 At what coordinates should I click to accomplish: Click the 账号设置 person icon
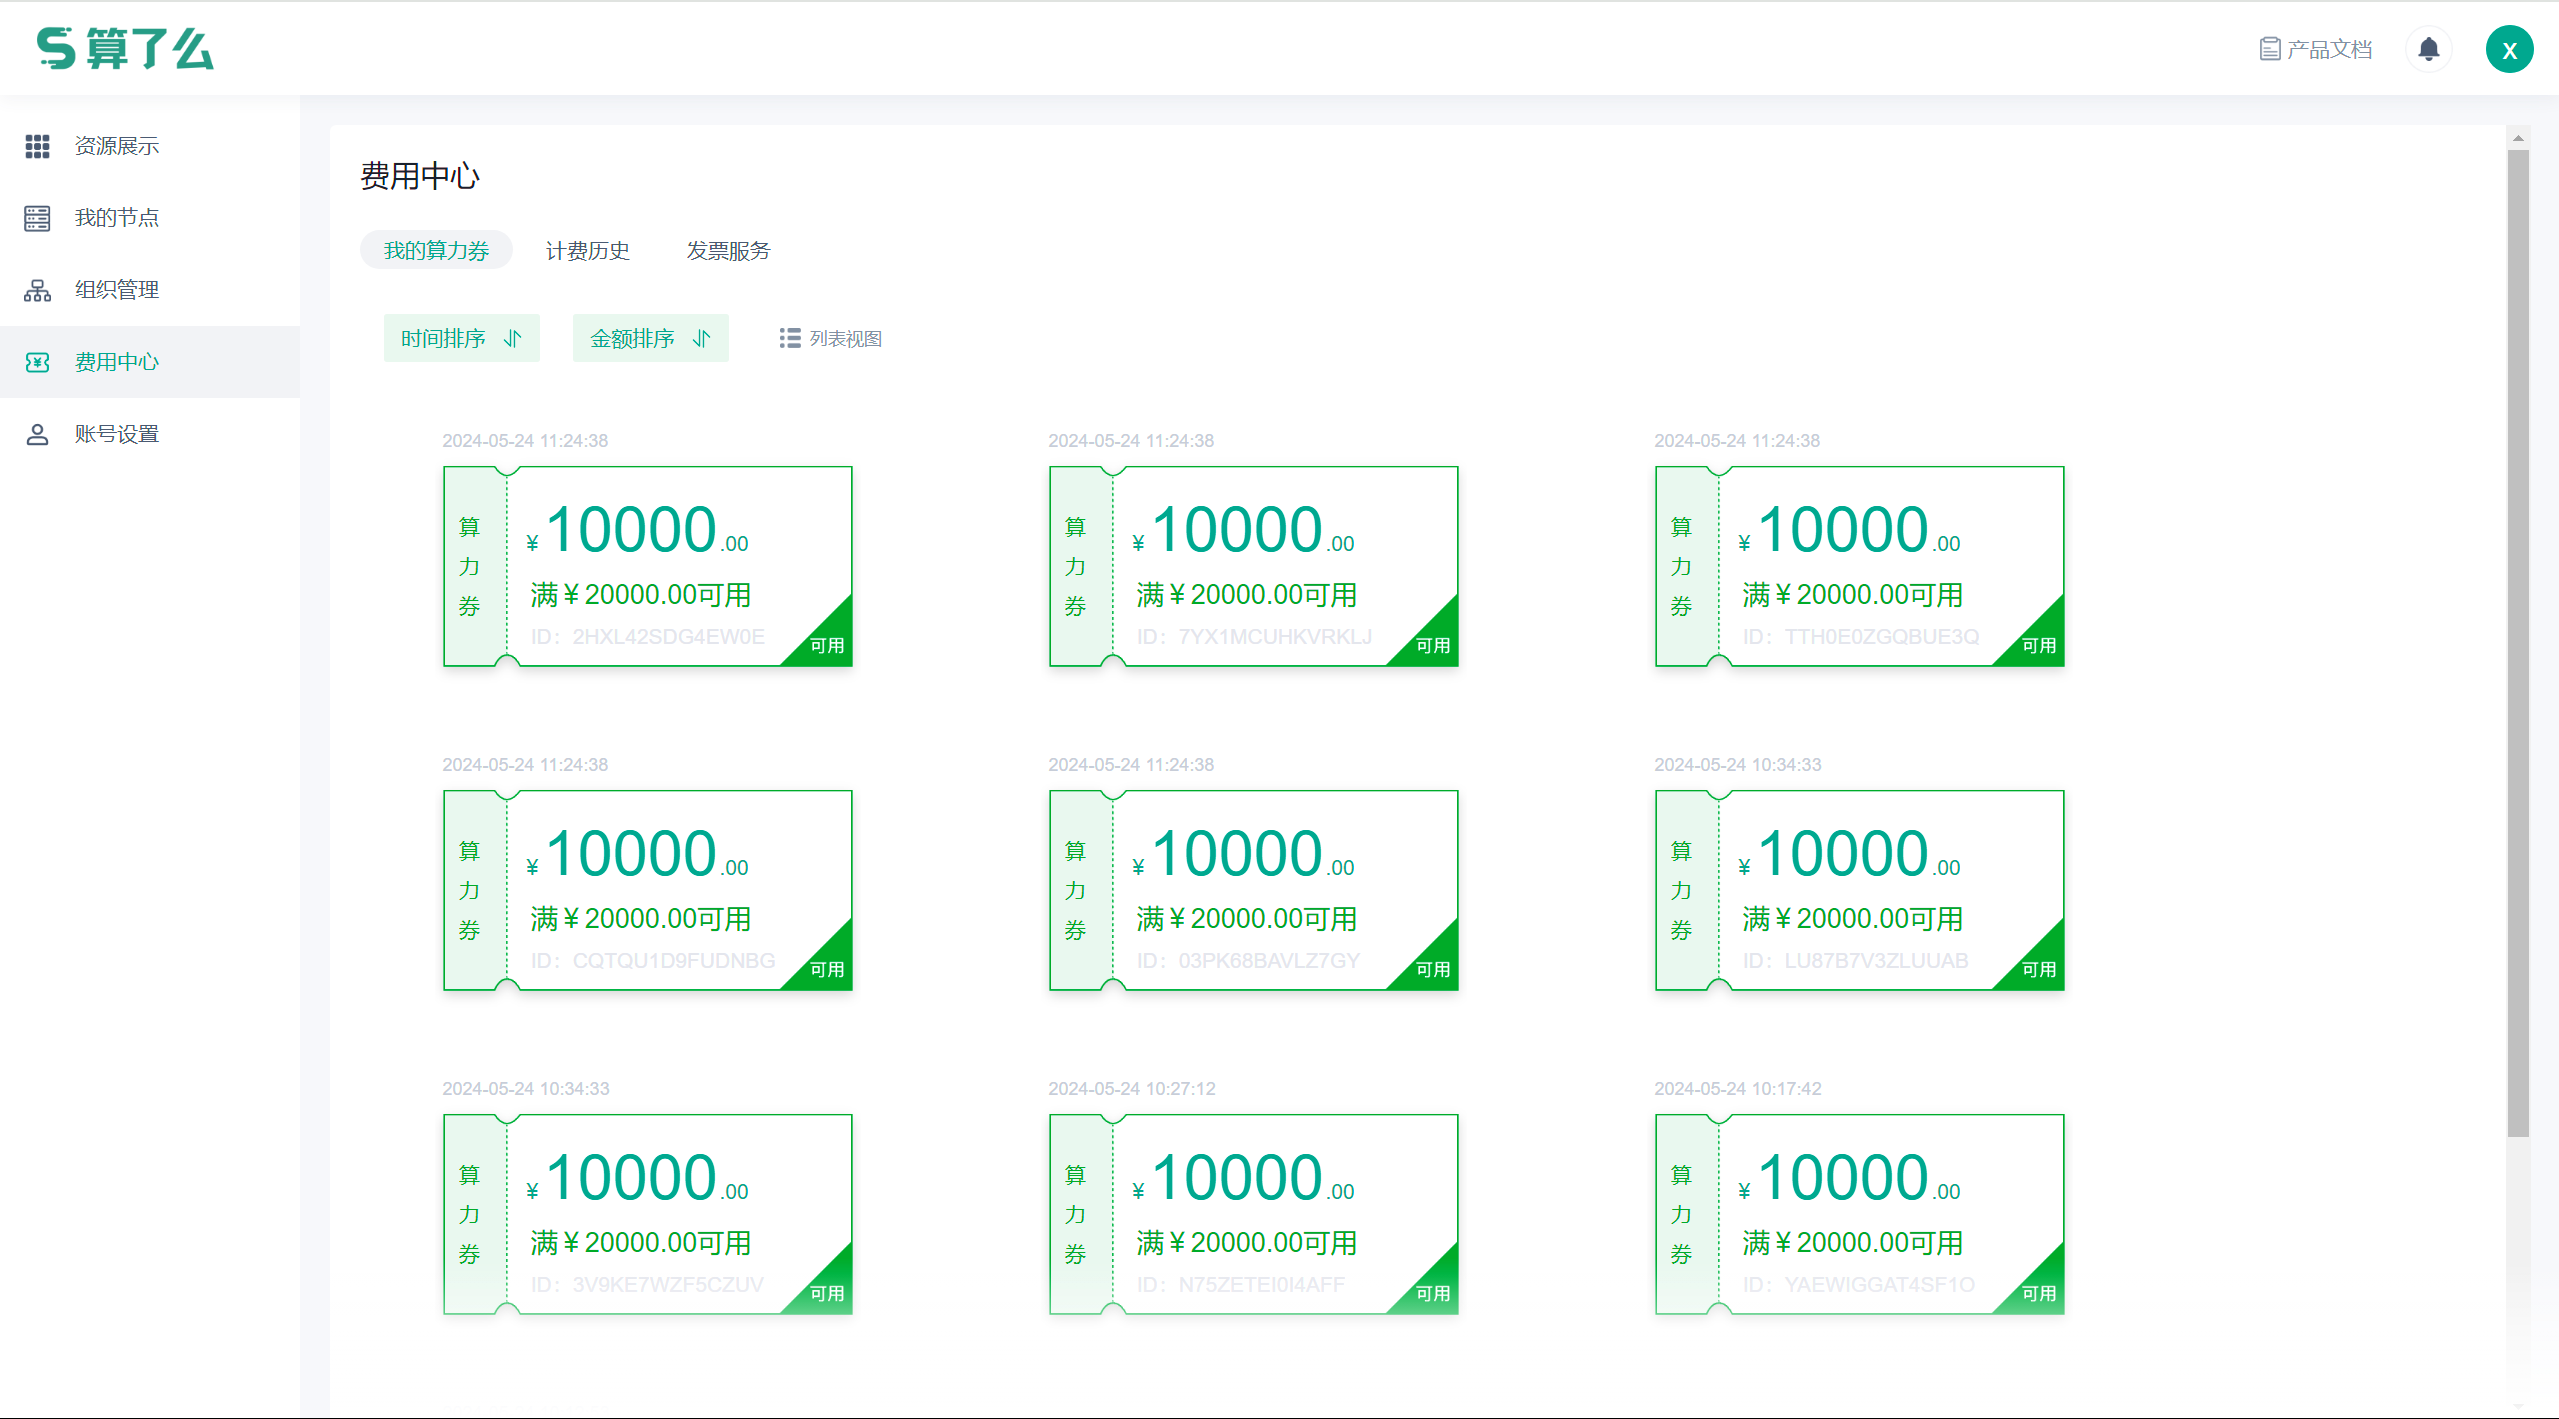(37, 434)
